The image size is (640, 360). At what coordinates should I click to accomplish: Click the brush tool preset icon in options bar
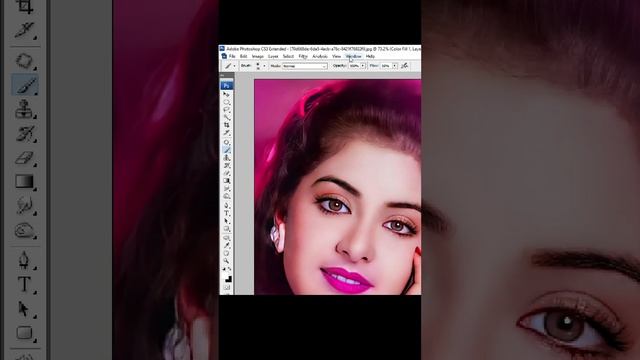point(228,66)
